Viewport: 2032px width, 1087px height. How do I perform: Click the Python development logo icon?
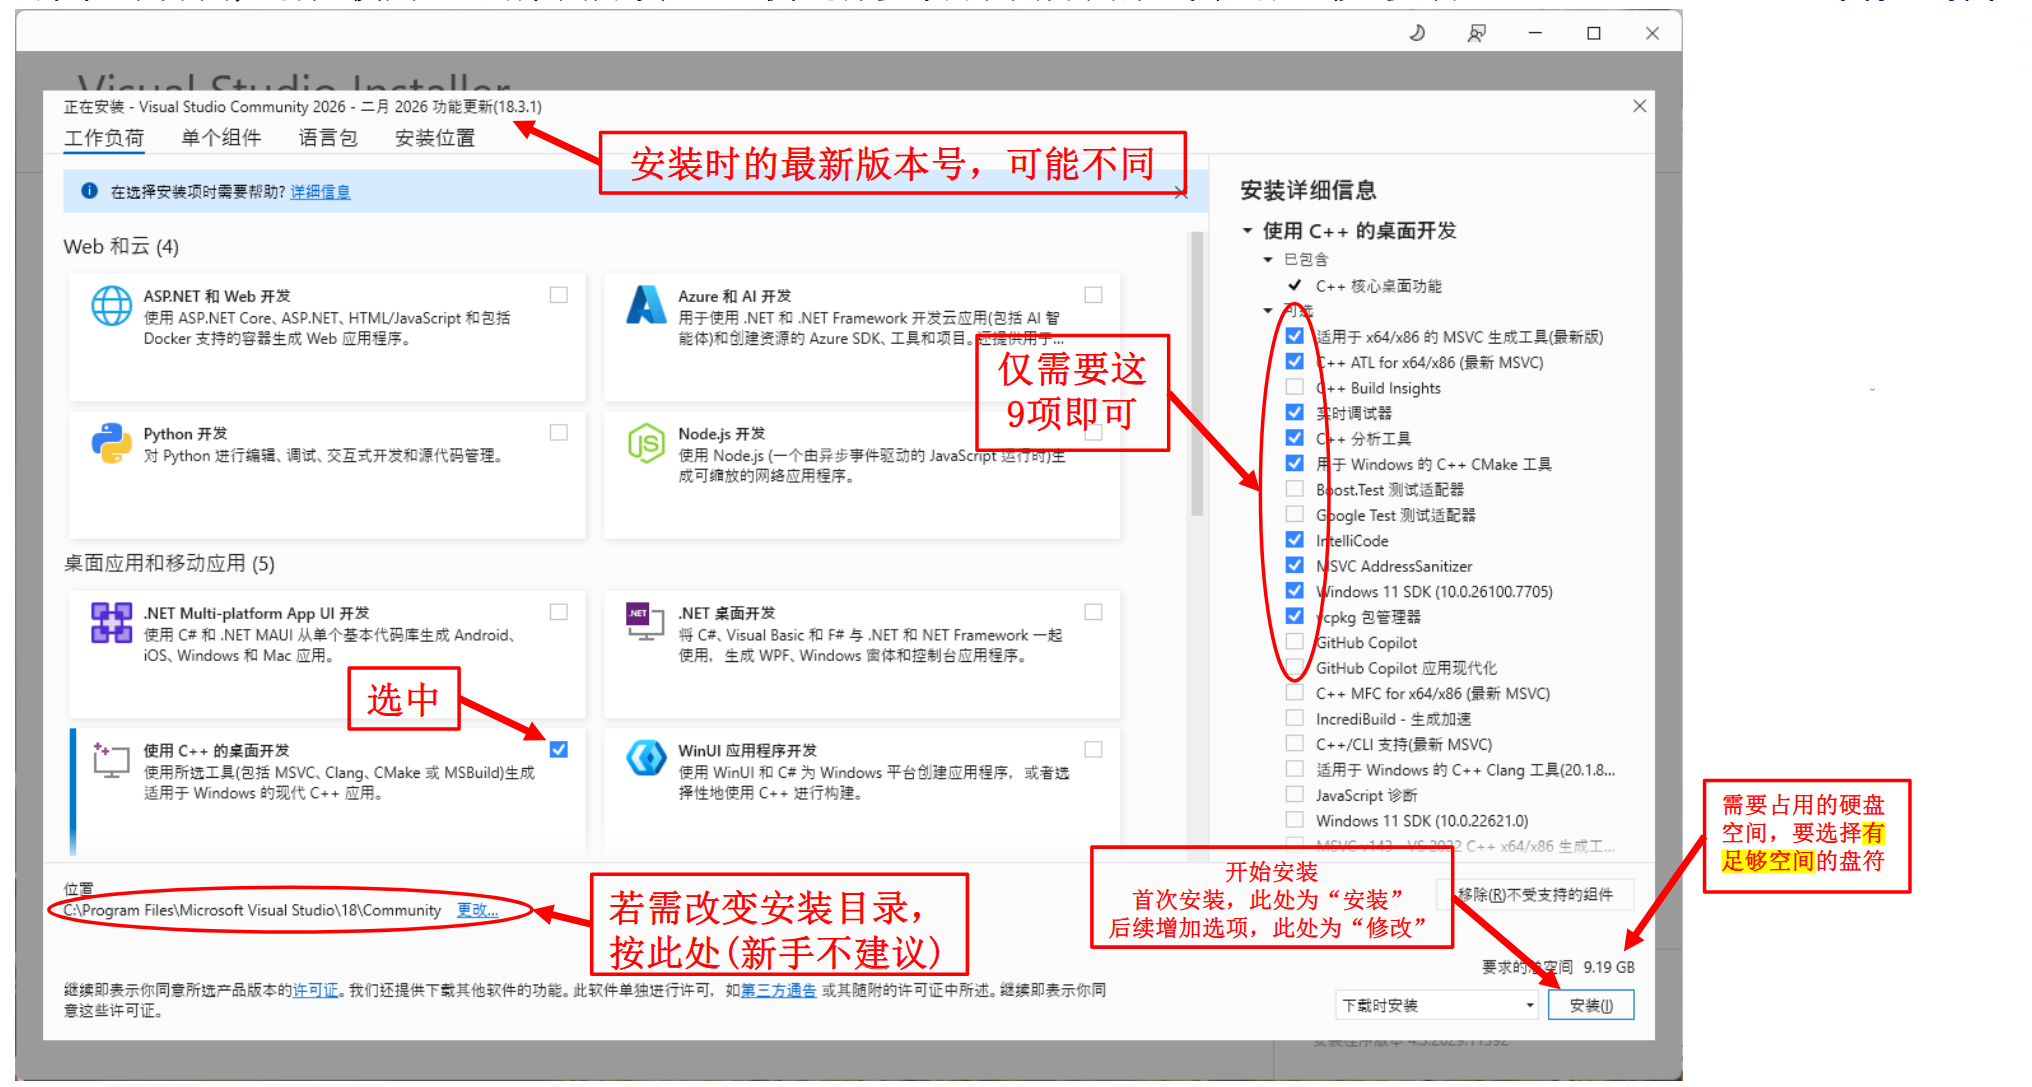pyautogui.click(x=111, y=443)
